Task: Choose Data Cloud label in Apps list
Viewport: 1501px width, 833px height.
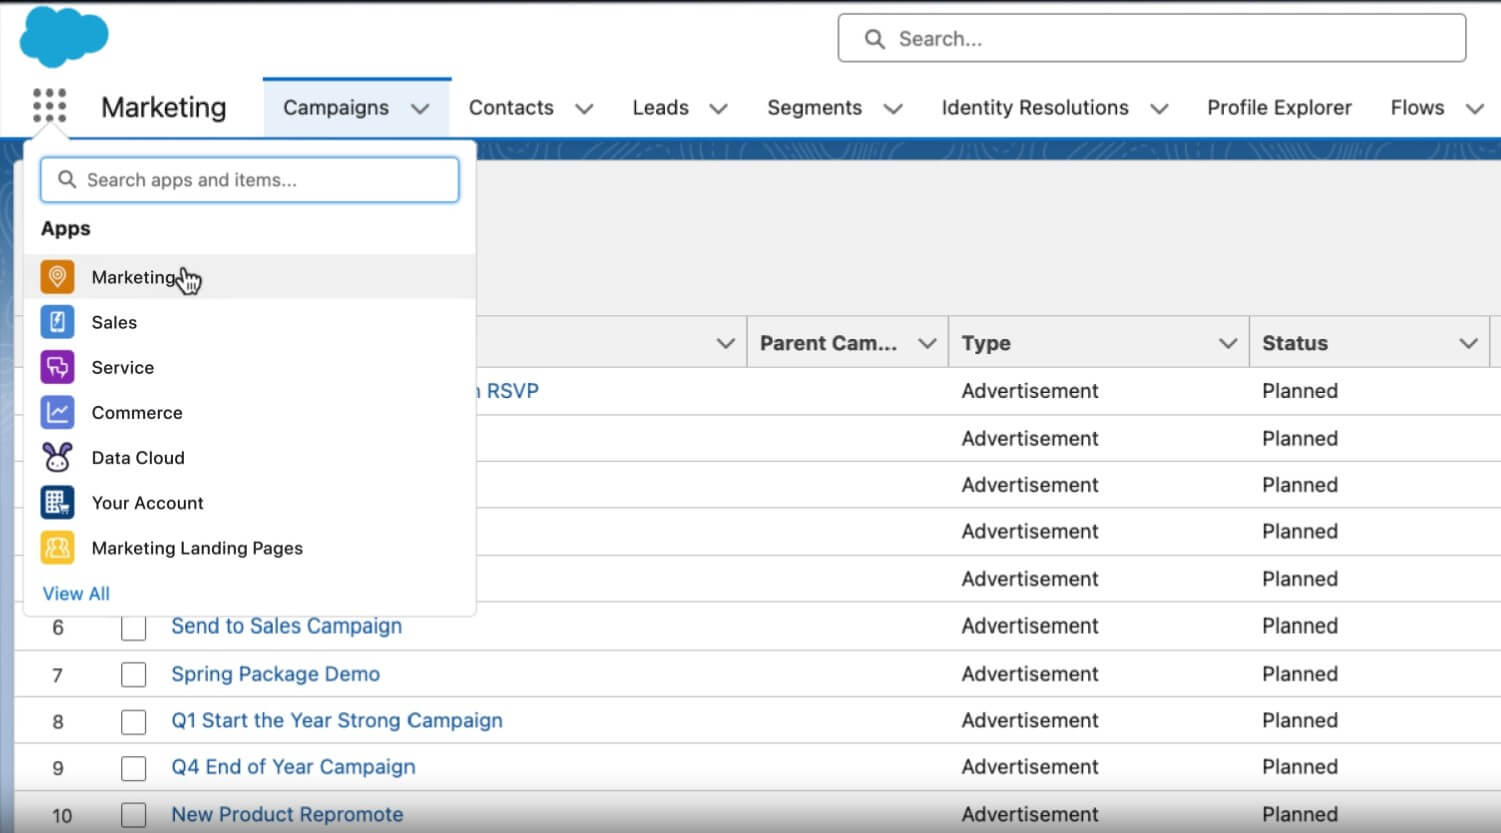Action: click(x=138, y=458)
